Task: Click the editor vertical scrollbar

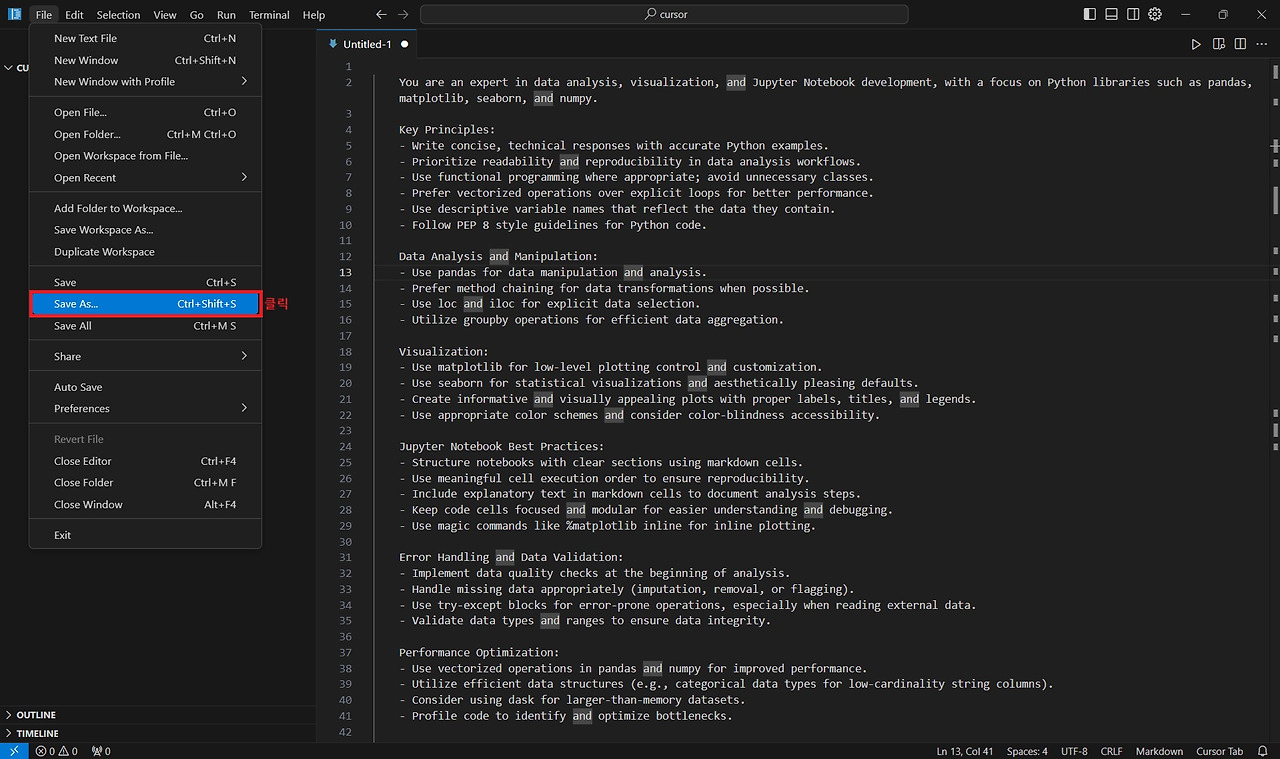Action: tap(1275, 400)
